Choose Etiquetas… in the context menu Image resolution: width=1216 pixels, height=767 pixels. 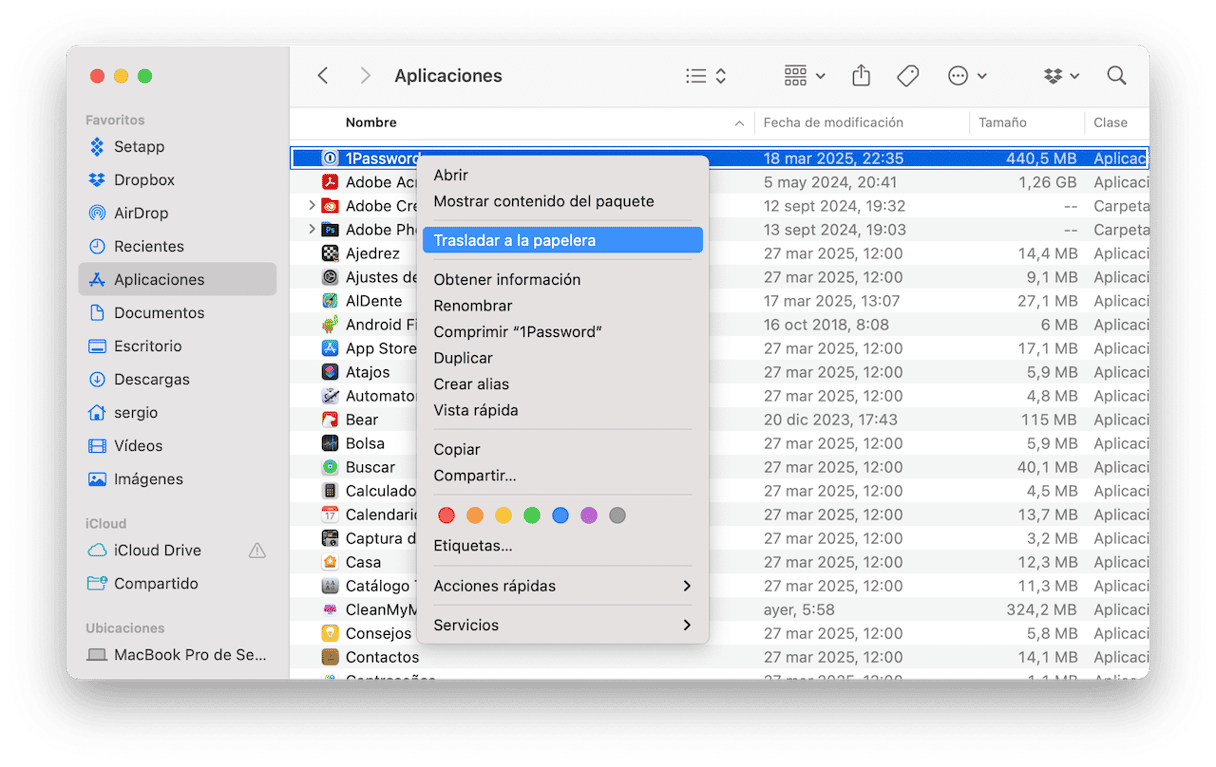(563, 546)
